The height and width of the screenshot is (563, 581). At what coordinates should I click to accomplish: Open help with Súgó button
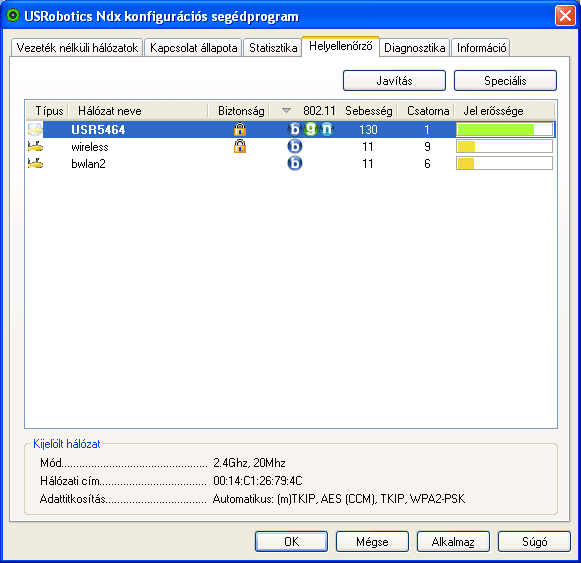[534, 542]
